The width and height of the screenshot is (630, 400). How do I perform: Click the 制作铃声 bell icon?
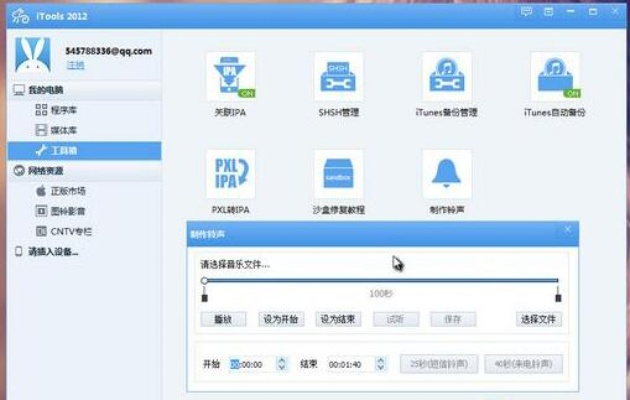point(446,174)
